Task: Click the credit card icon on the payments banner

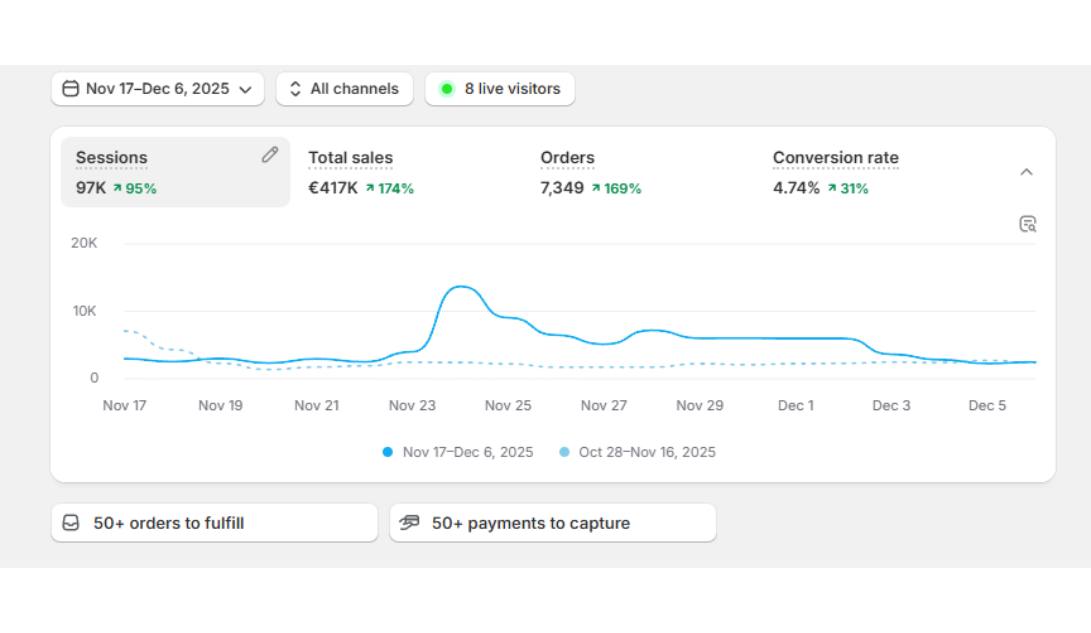Action: point(409,522)
